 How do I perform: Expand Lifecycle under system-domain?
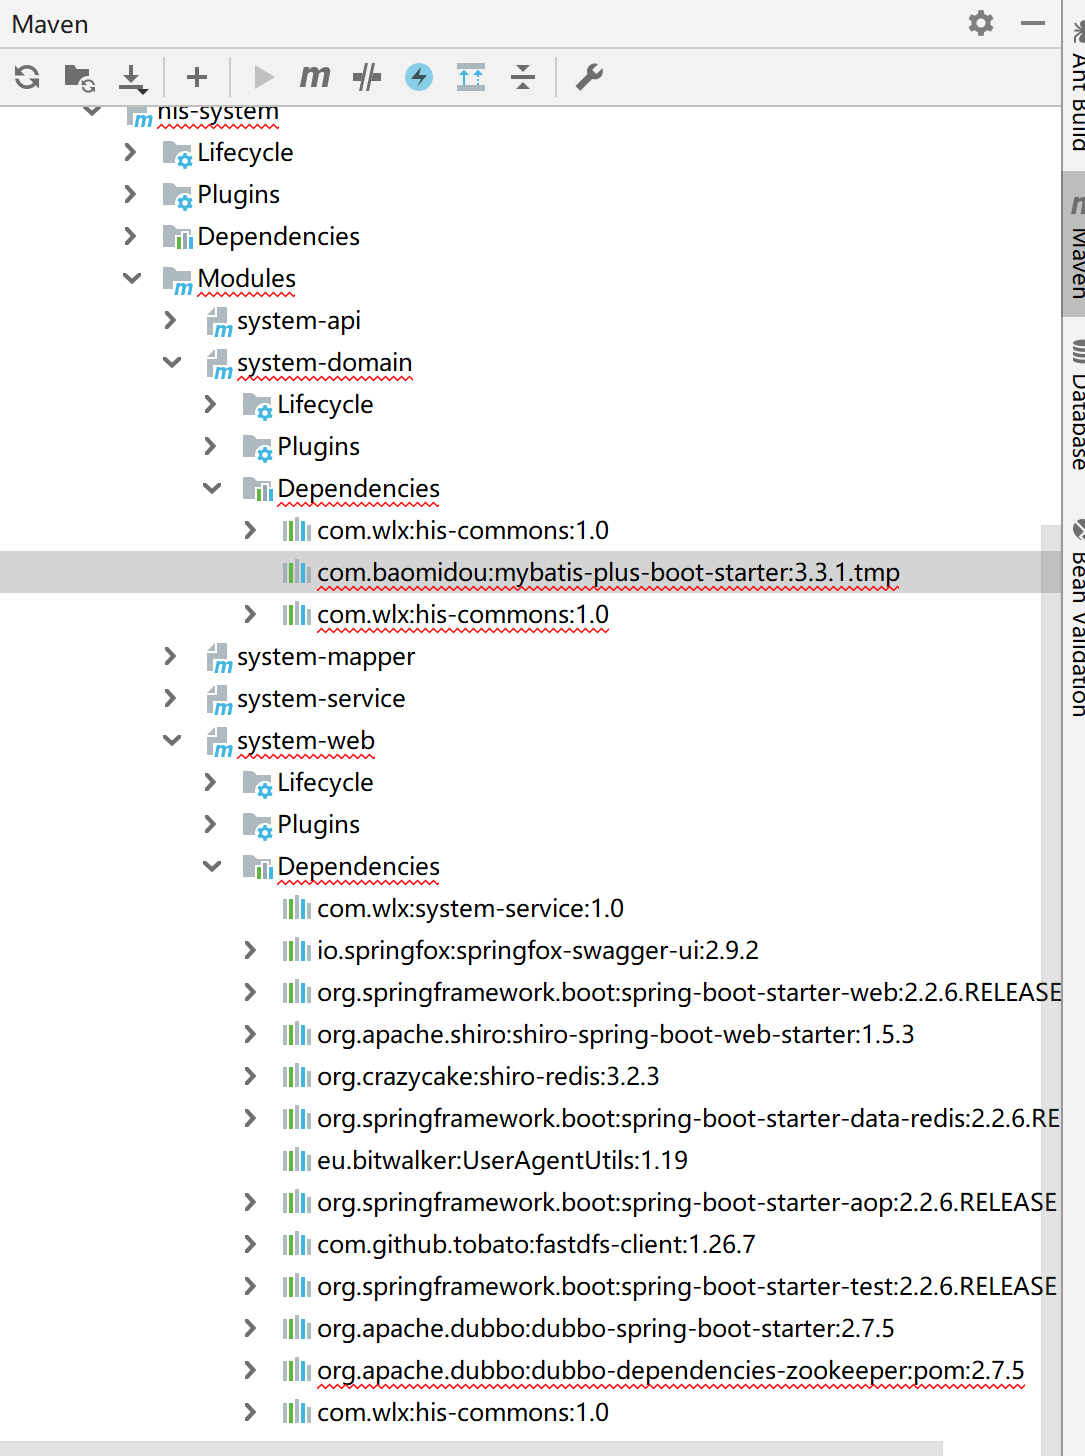[x=210, y=404]
